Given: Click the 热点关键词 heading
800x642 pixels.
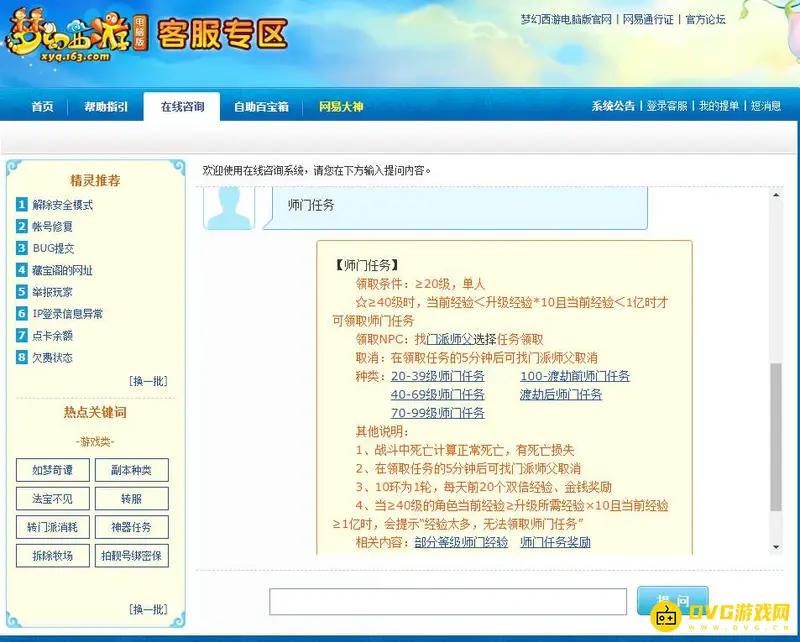Looking at the screenshot, I should 95,412.
